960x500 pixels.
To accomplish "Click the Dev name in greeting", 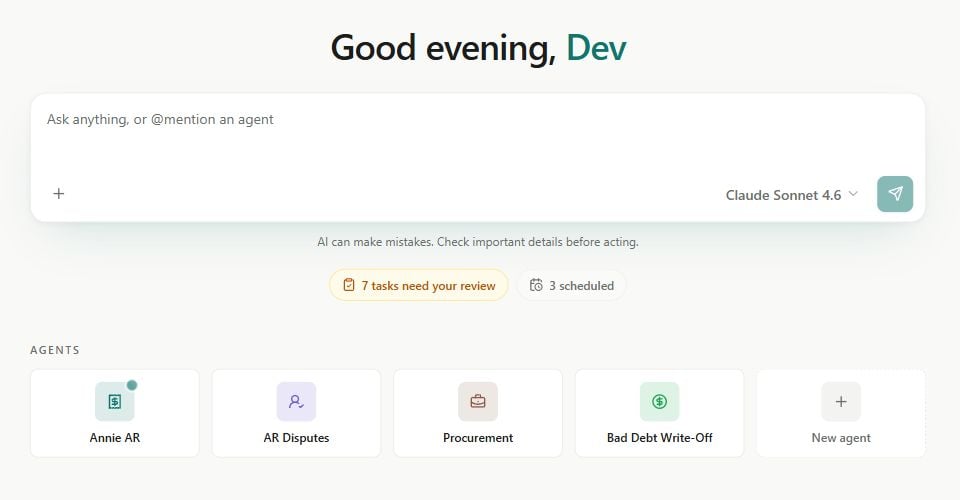I will (596, 48).
